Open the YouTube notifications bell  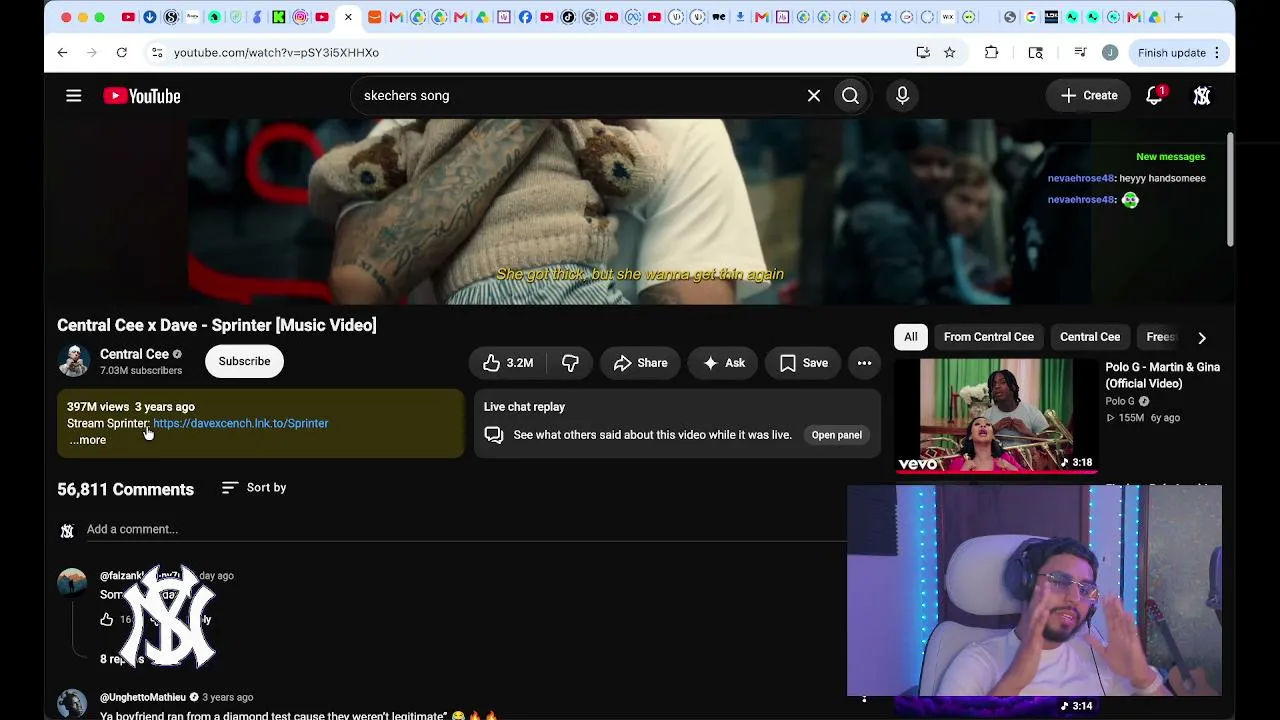click(1155, 96)
